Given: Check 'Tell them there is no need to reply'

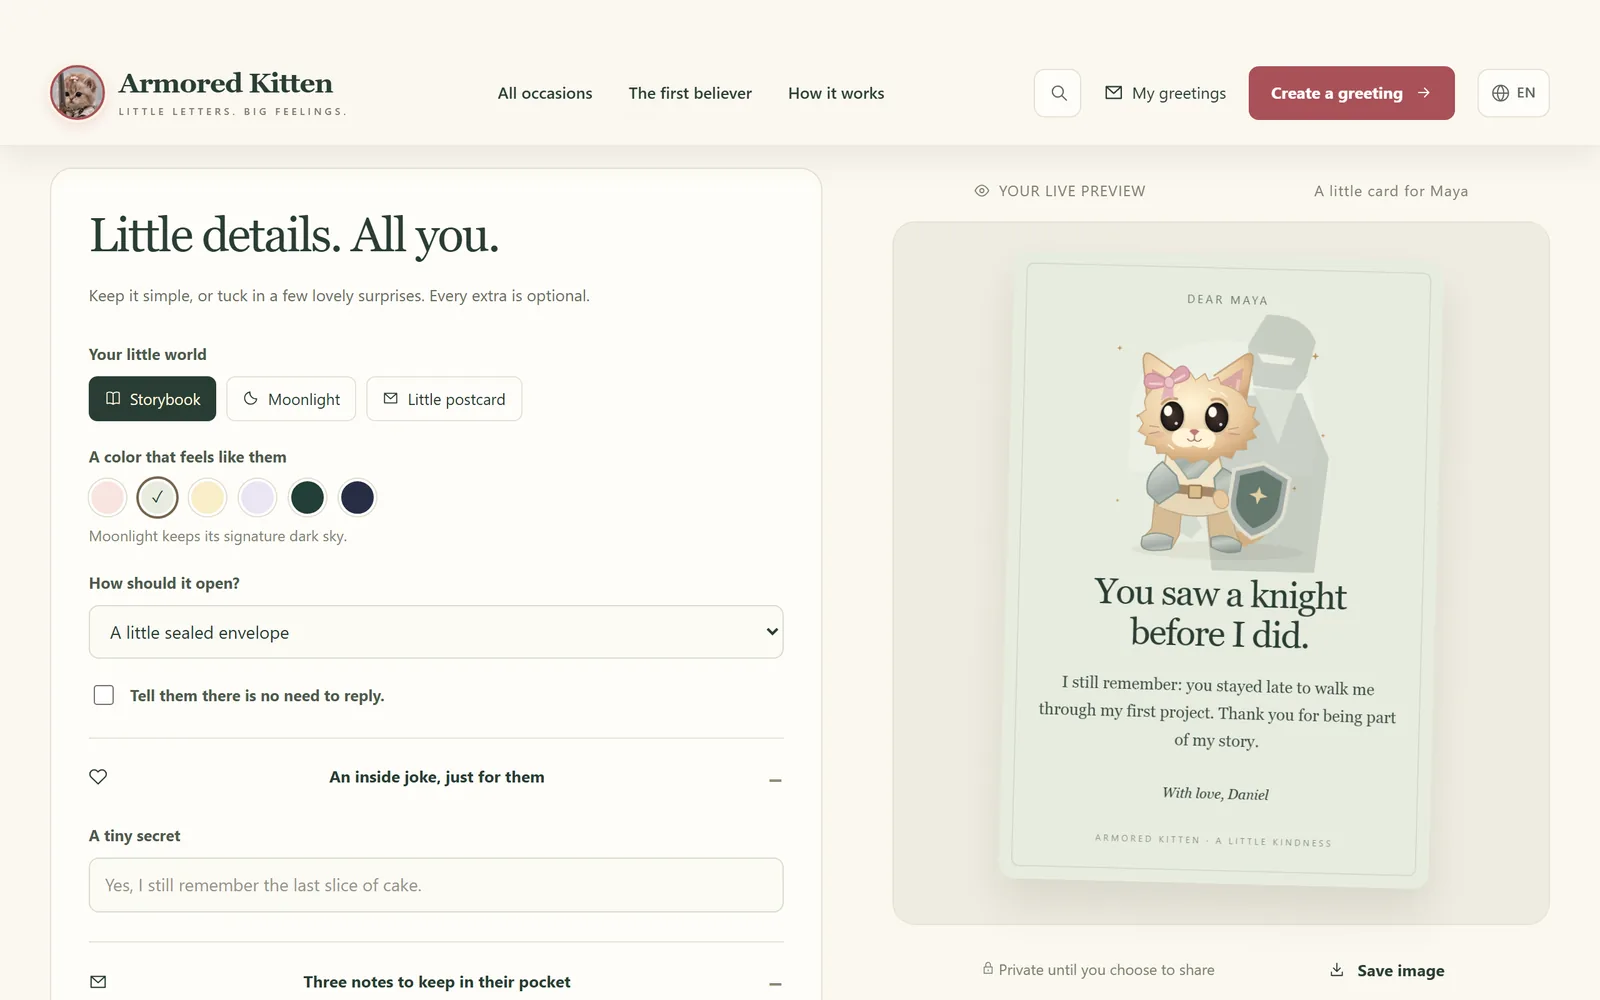Looking at the screenshot, I should pos(104,695).
